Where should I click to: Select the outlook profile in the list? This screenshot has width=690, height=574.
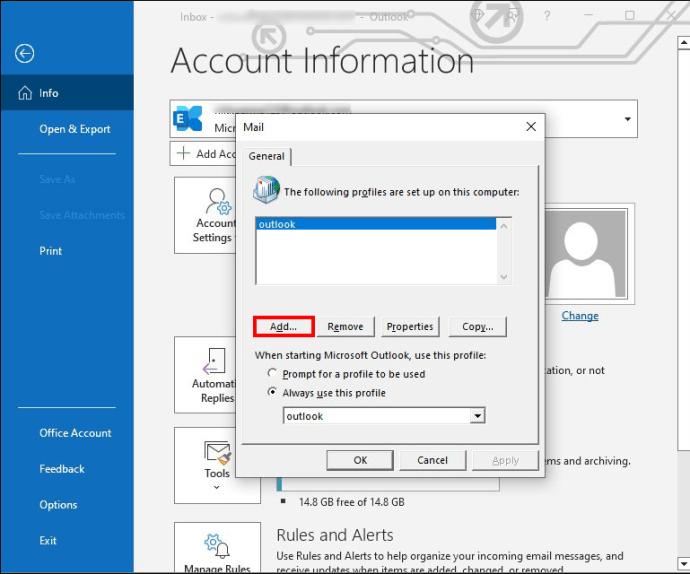[x=376, y=224]
